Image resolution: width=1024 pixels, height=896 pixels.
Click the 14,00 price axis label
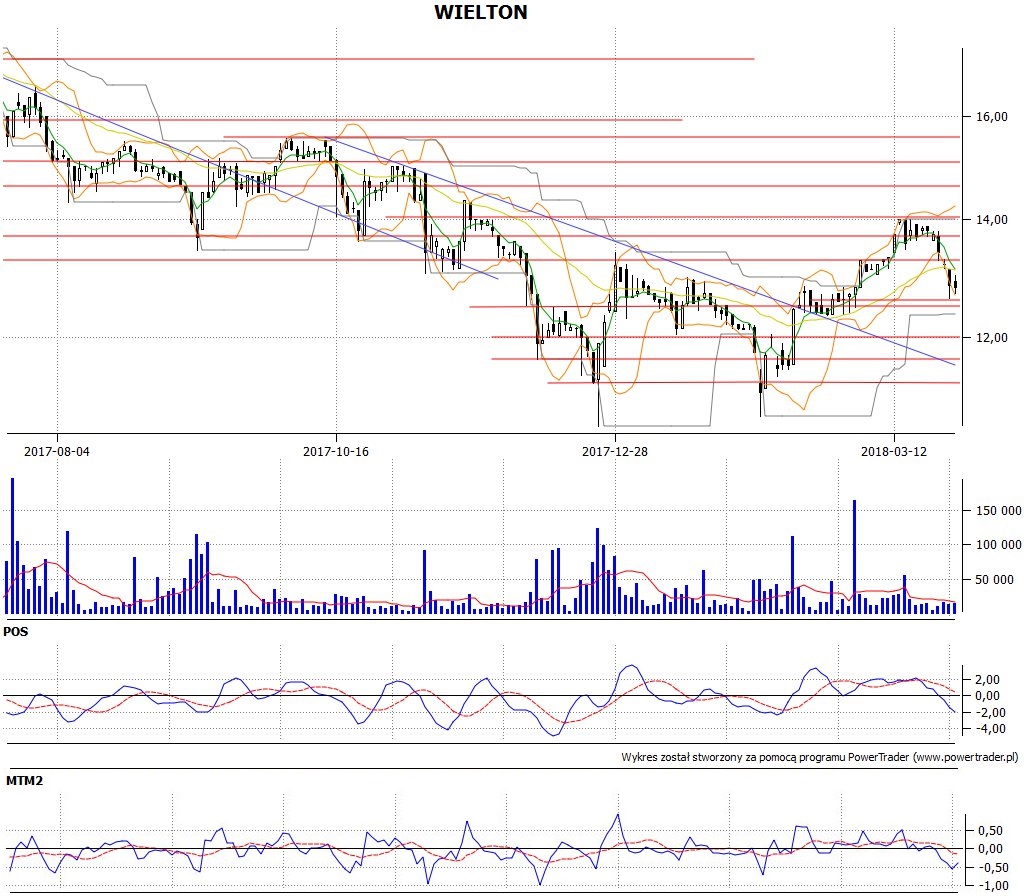click(992, 220)
